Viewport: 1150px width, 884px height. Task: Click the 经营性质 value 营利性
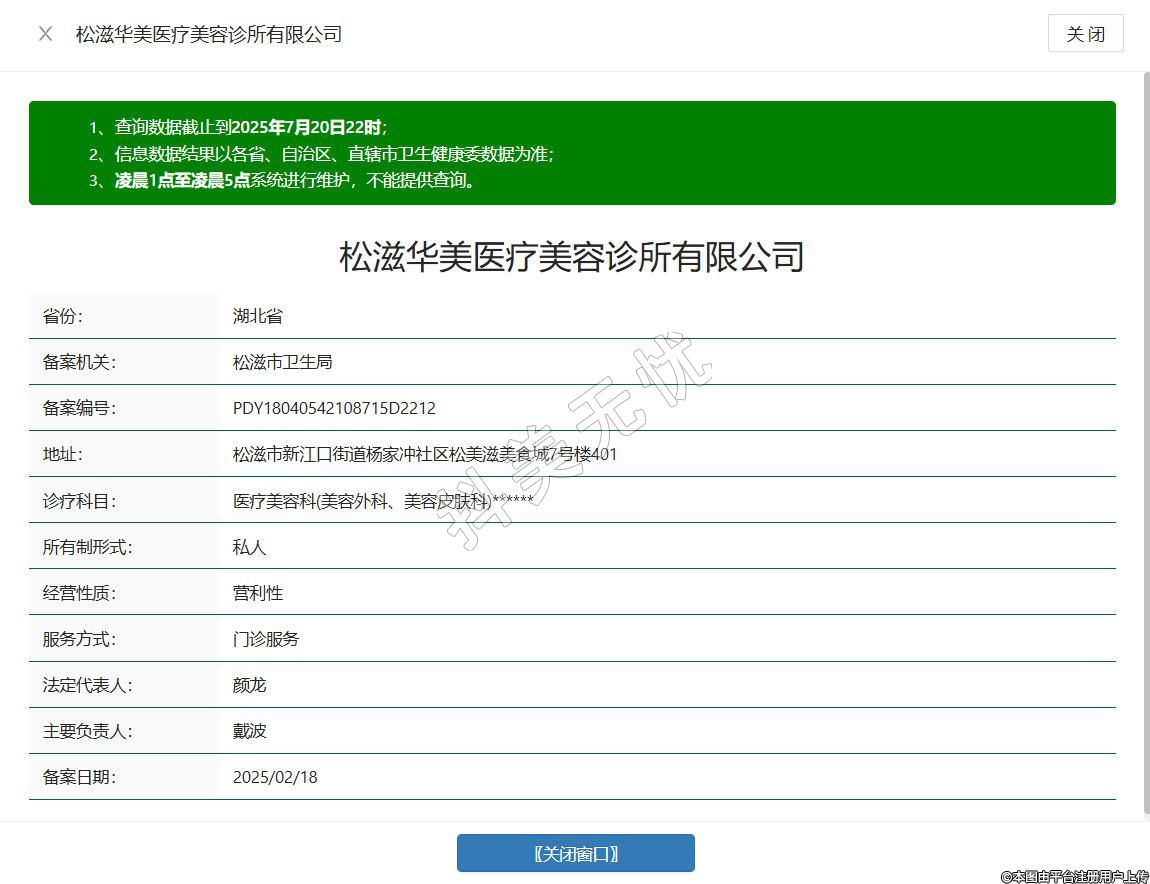click(x=258, y=593)
